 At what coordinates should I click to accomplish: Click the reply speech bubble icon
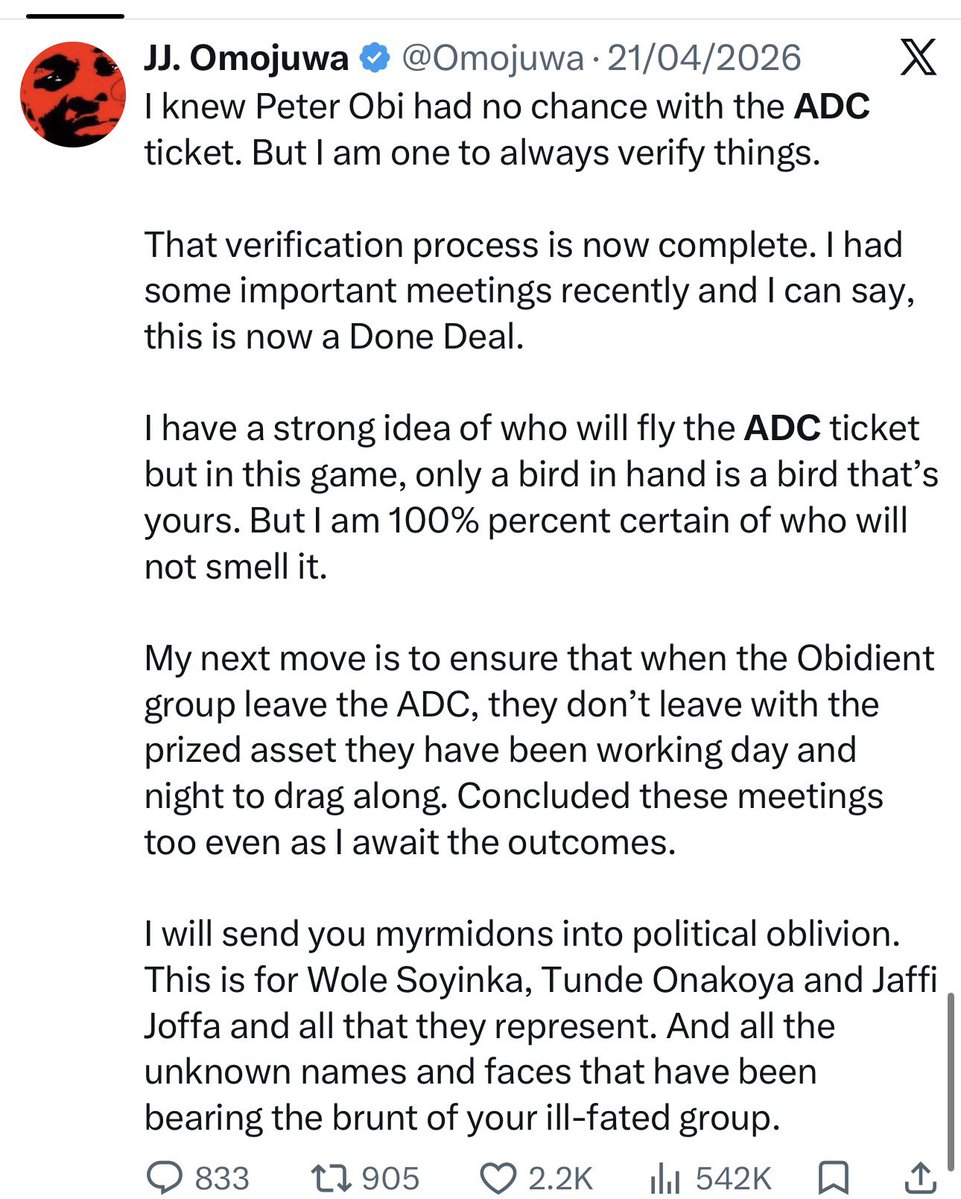point(164,1178)
